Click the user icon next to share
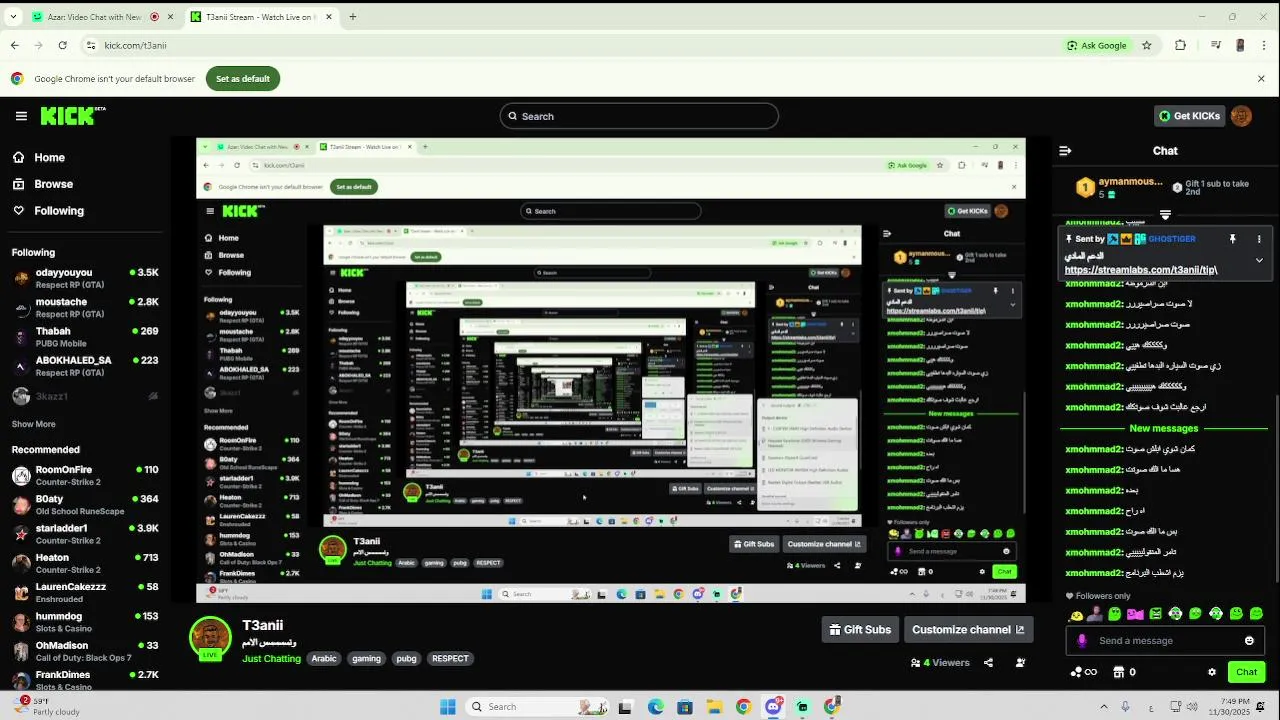1280x720 pixels. (x=1020, y=662)
